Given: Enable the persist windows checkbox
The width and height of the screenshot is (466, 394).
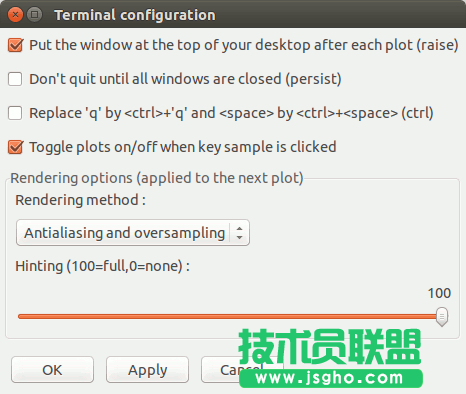Looking at the screenshot, I should tap(15, 79).
